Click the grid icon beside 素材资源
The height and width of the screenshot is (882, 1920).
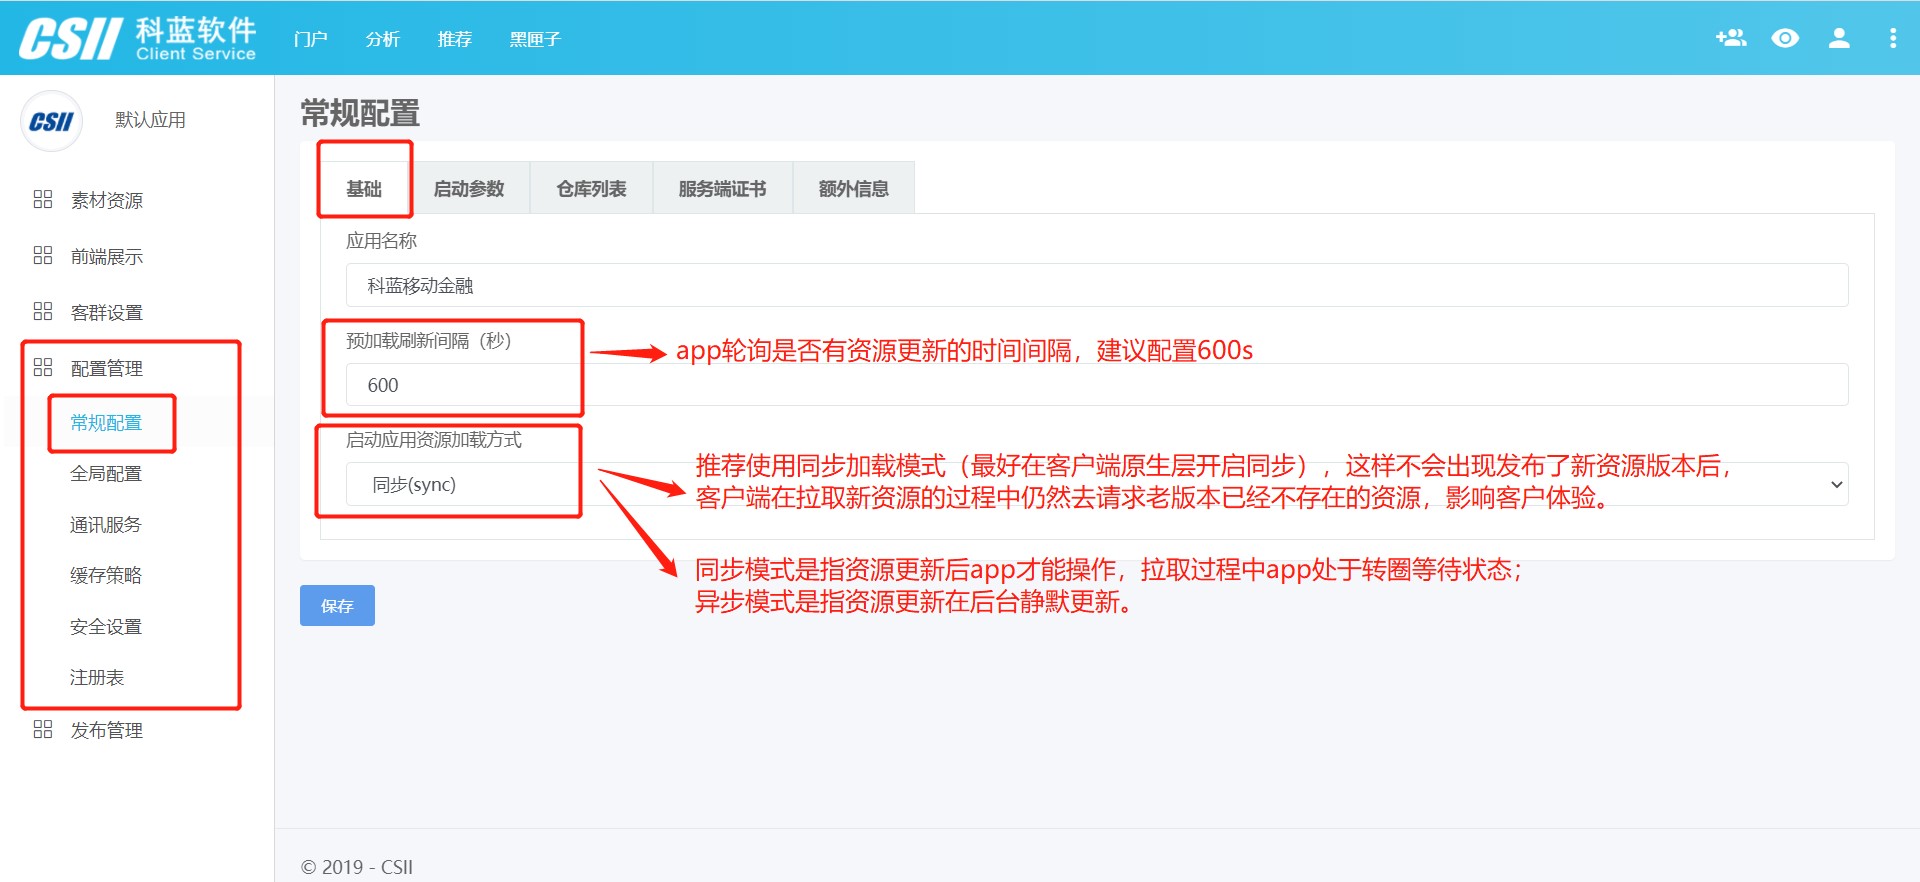pyautogui.click(x=42, y=199)
